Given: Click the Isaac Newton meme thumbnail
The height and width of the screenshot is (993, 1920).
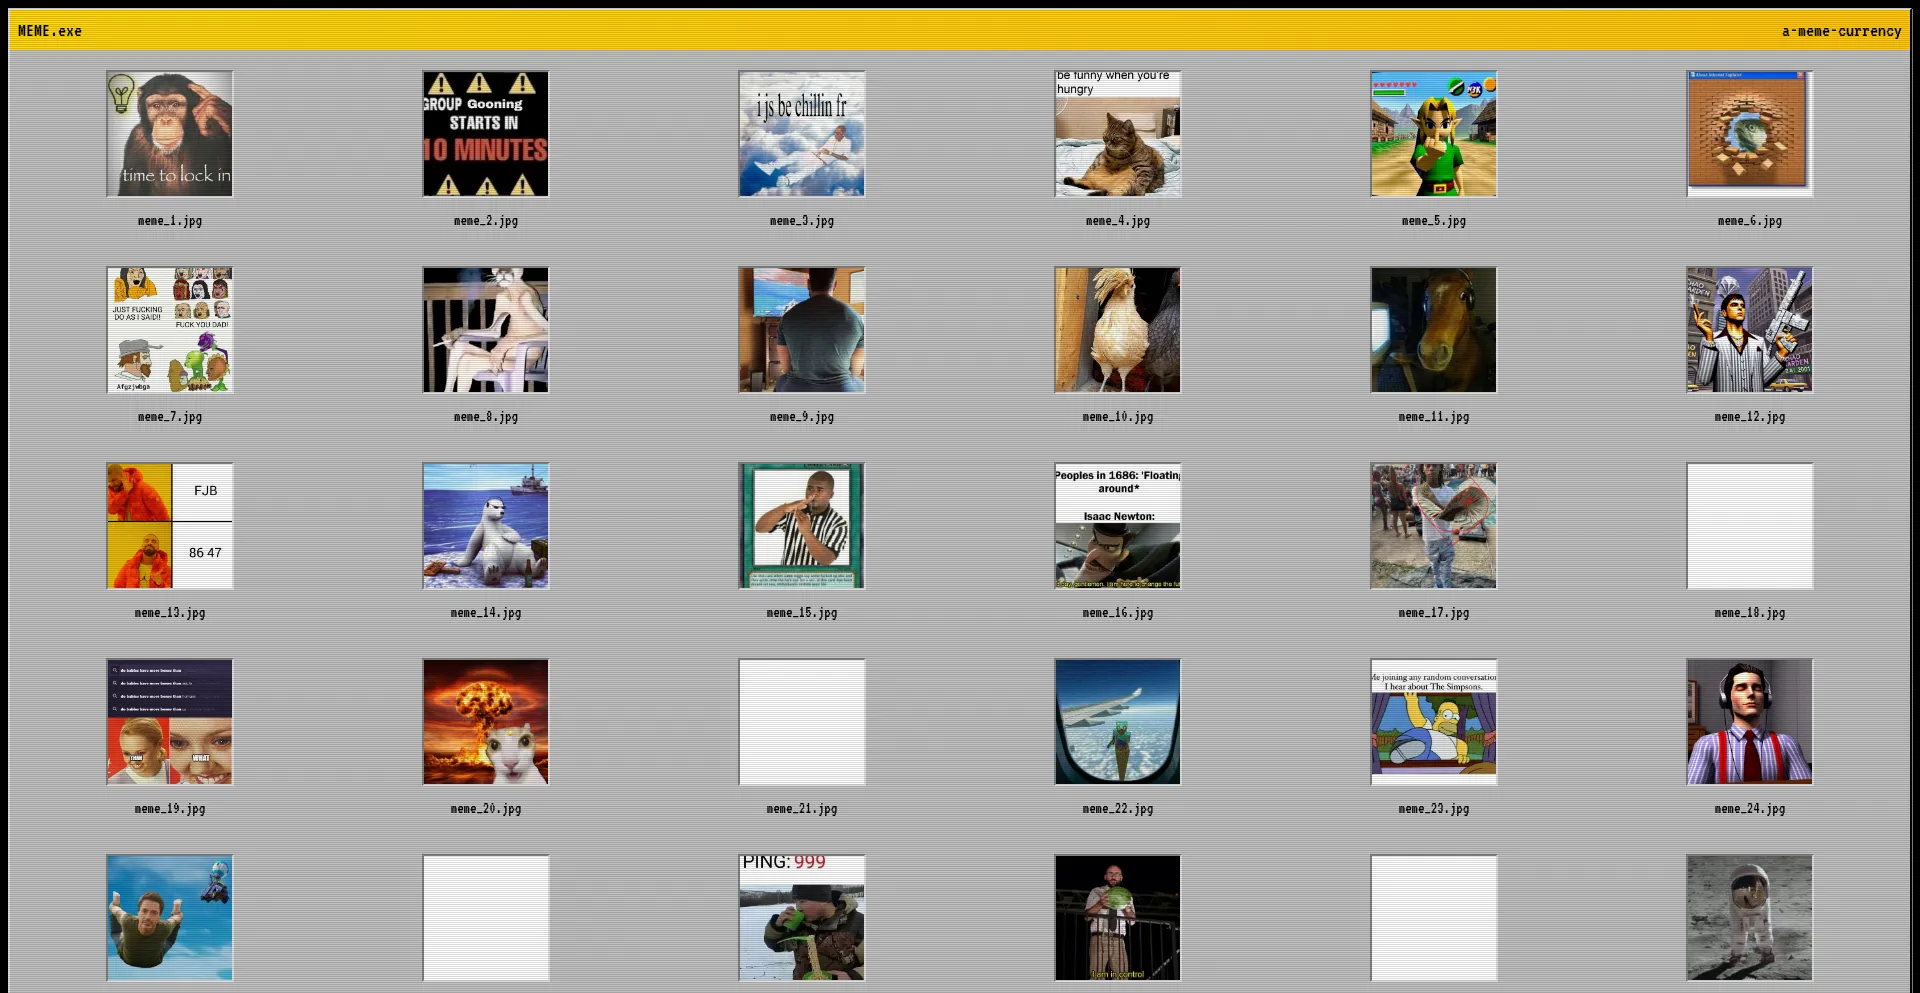Looking at the screenshot, I should coord(1118,526).
